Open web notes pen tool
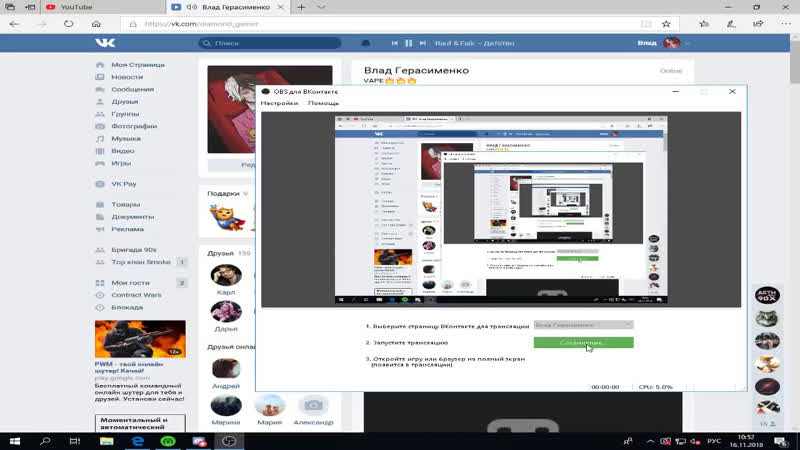Viewport: 800px width, 450px height. pos(731,24)
